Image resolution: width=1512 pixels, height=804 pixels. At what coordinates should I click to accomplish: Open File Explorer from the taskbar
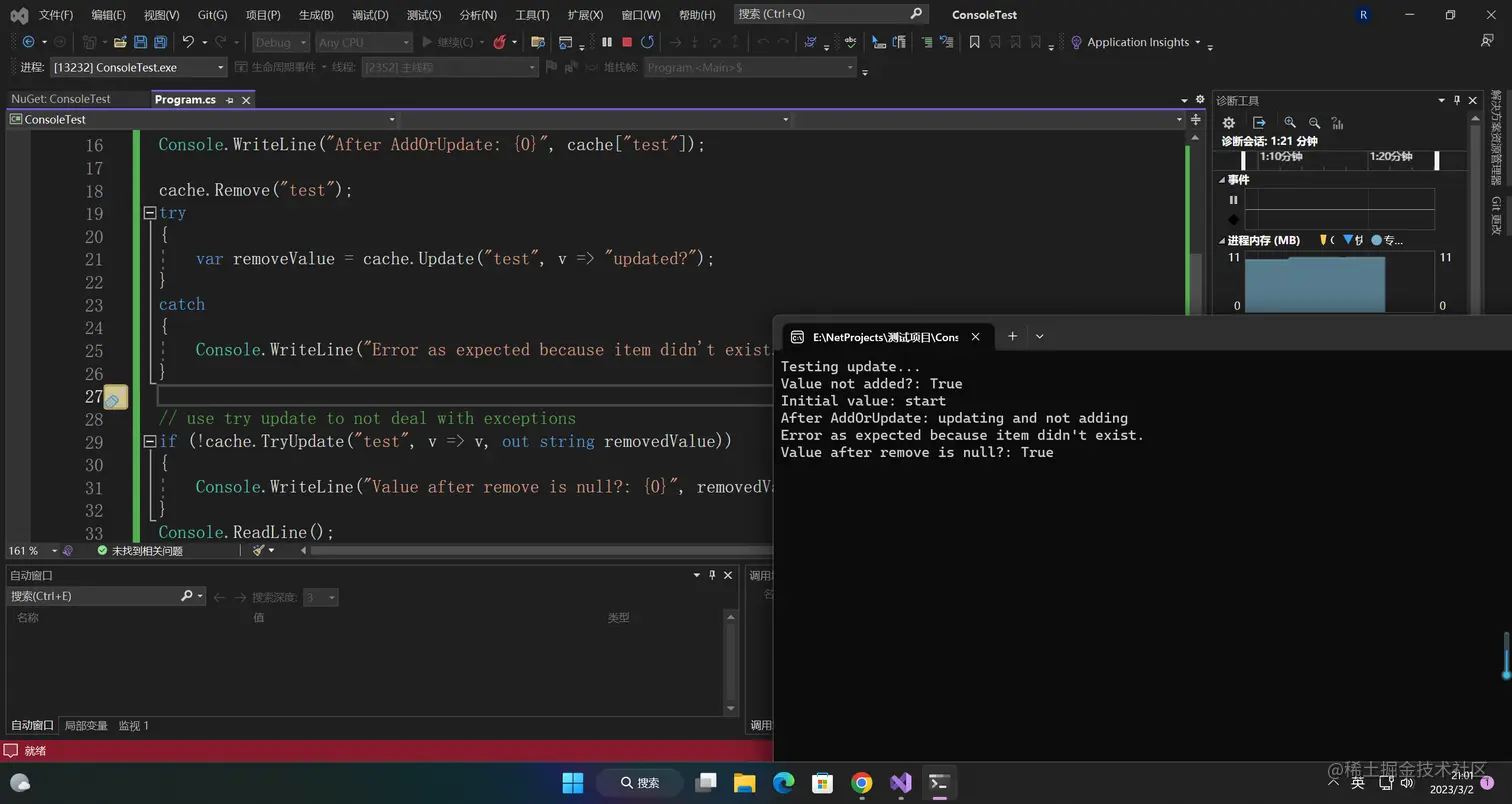coord(744,783)
